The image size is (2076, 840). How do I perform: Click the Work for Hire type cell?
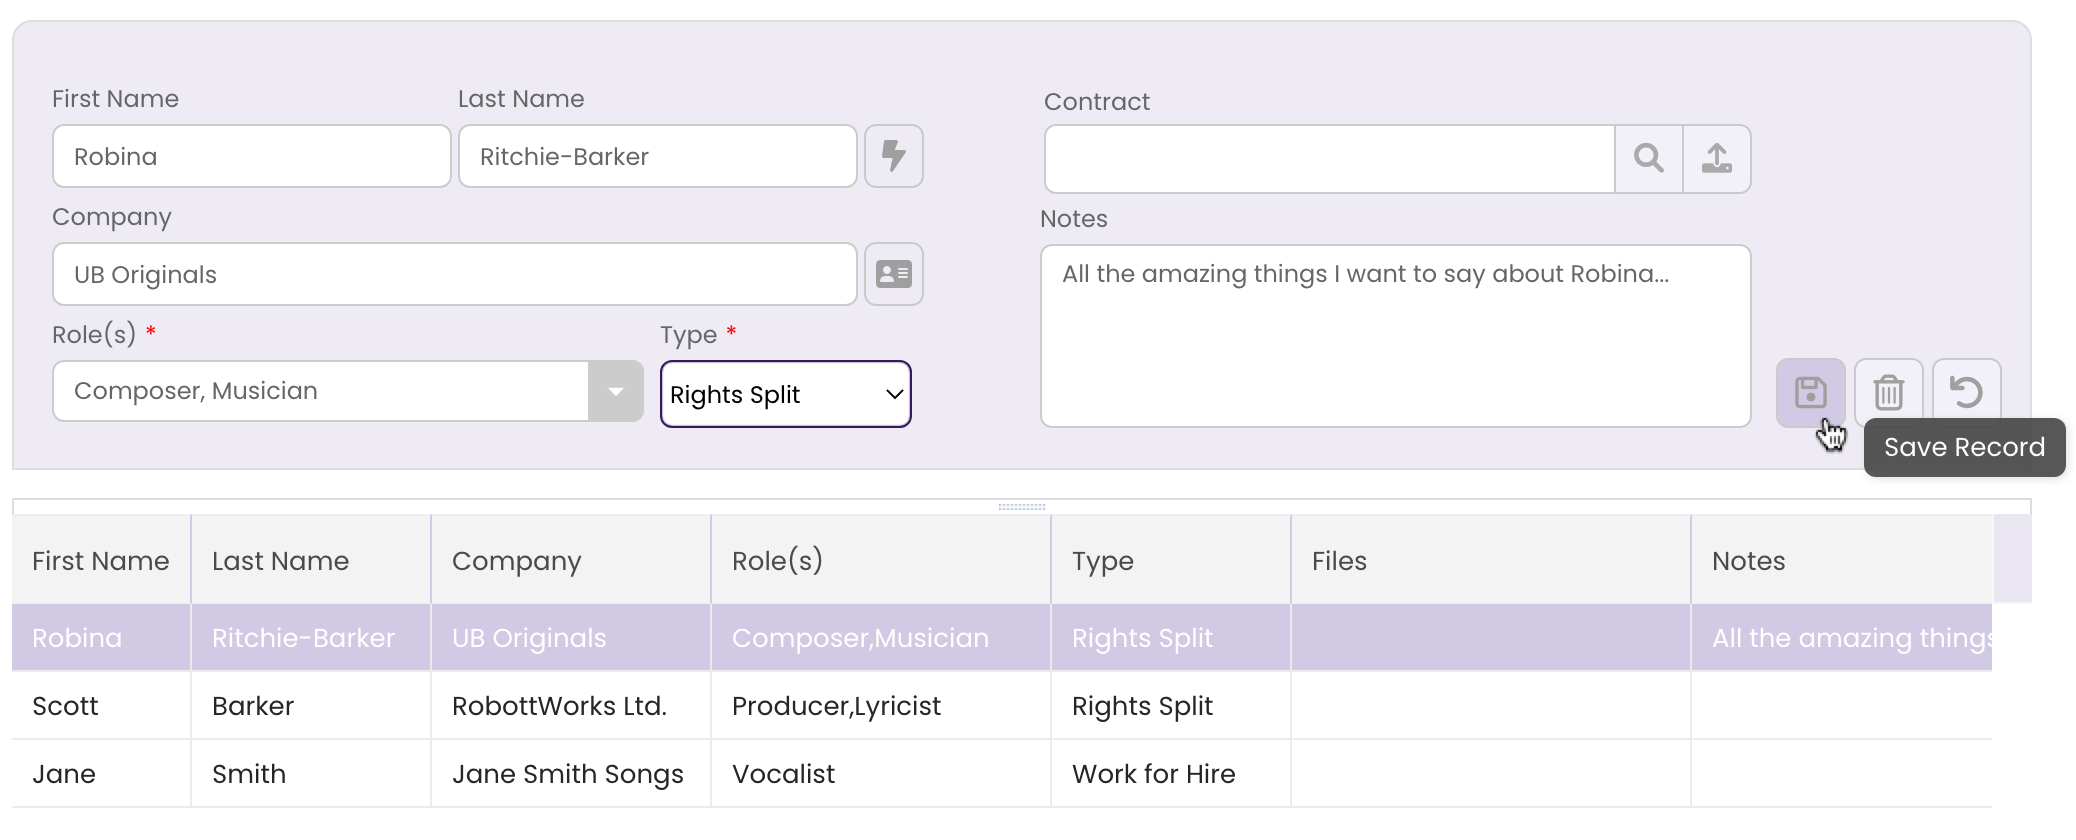1171,773
